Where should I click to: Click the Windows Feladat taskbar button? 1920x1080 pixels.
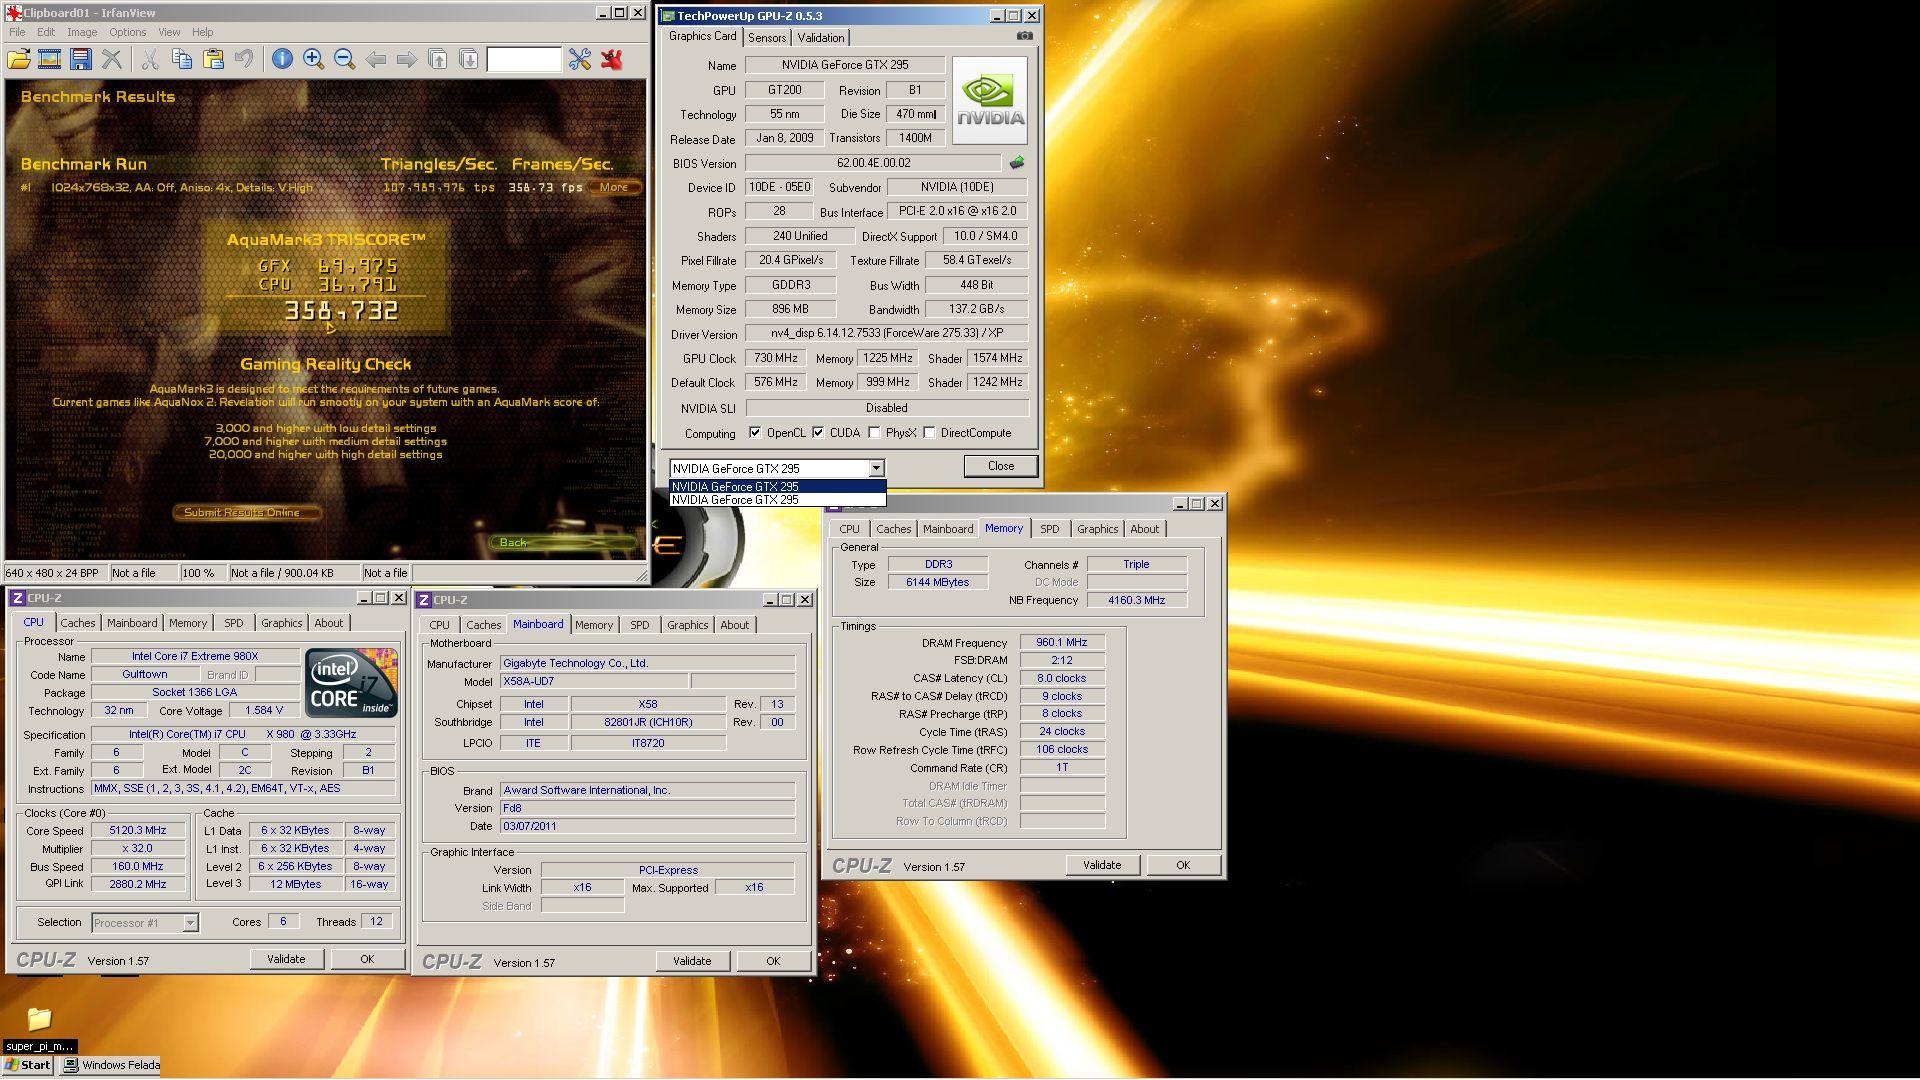point(110,1065)
